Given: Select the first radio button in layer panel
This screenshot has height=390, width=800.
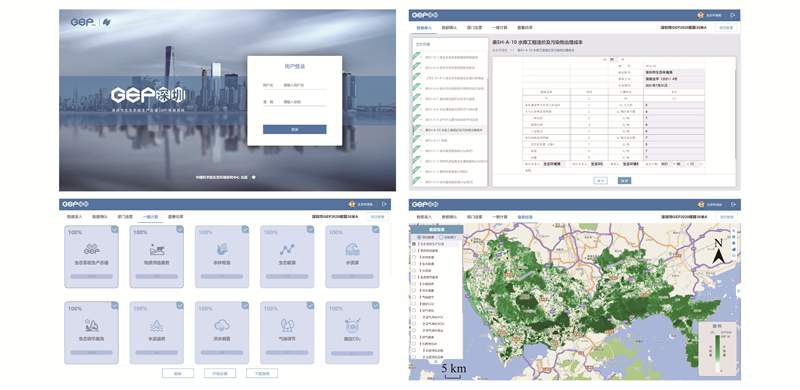Looking at the screenshot, I should click(419, 237).
